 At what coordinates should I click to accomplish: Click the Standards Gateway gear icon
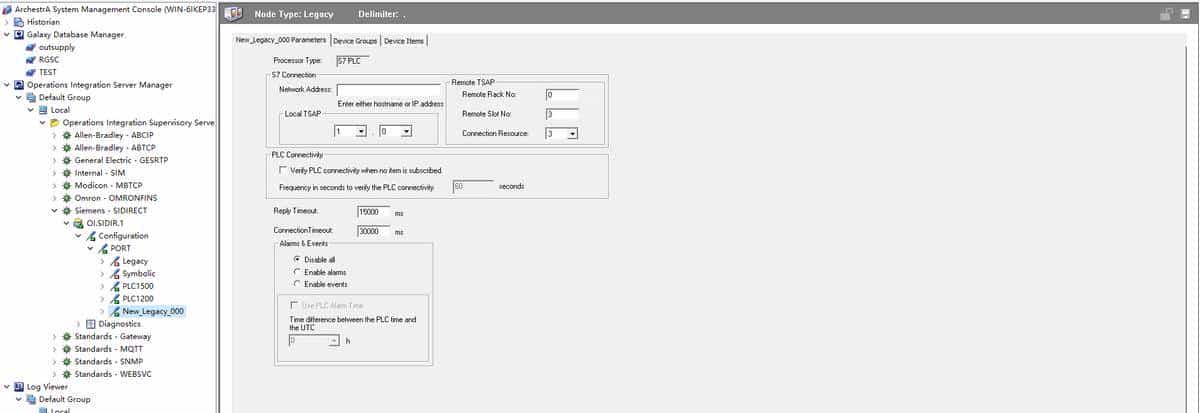point(67,336)
